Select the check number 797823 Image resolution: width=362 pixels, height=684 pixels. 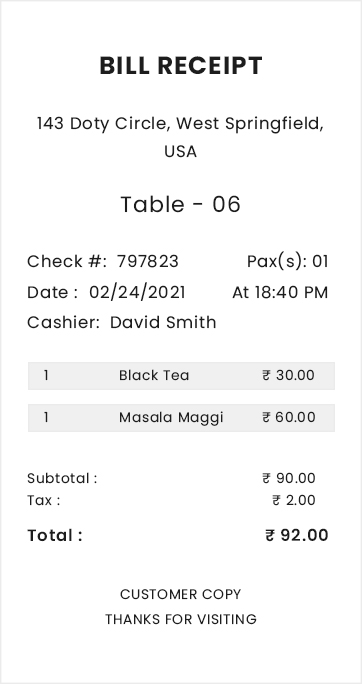pyautogui.click(x=148, y=262)
